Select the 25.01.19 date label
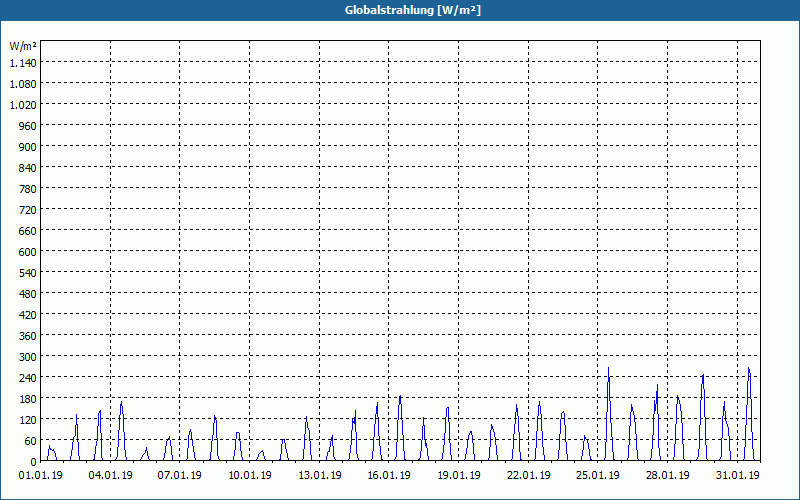The image size is (800, 500). [598, 476]
